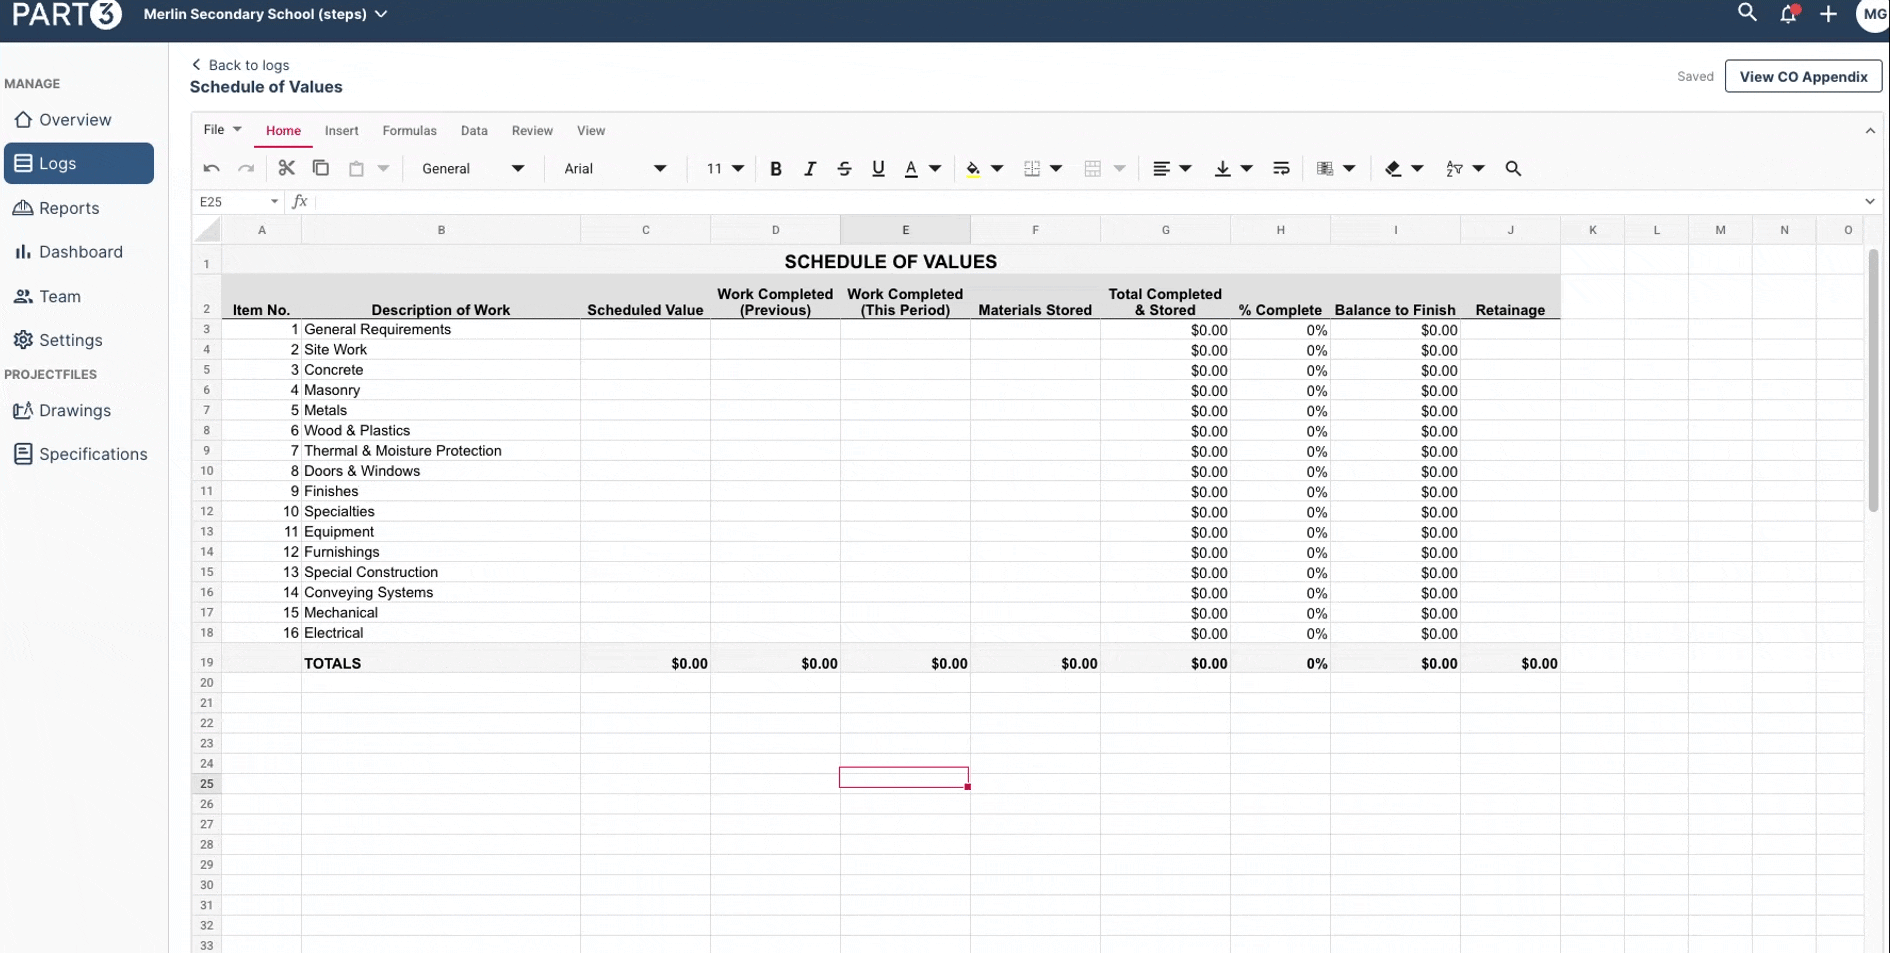This screenshot has width=1890, height=953.
Task: Toggle underline formatting
Action: (x=878, y=169)
